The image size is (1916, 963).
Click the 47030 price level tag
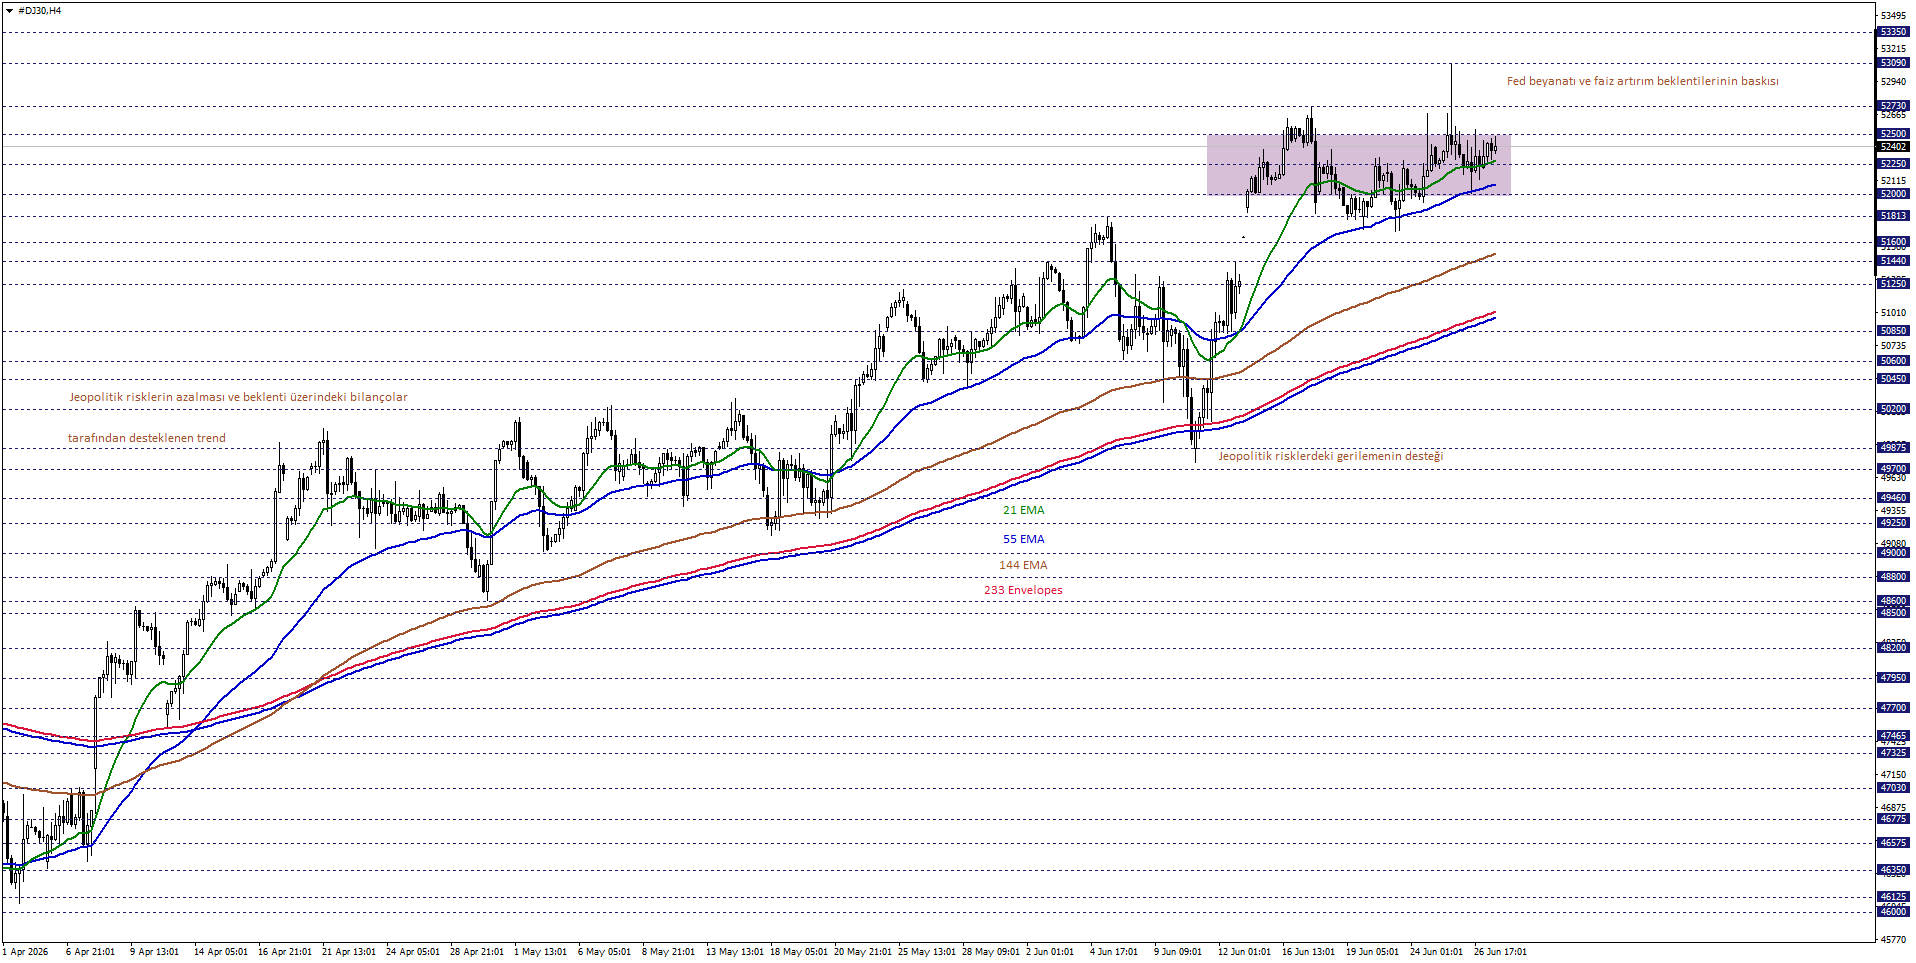1893,788
